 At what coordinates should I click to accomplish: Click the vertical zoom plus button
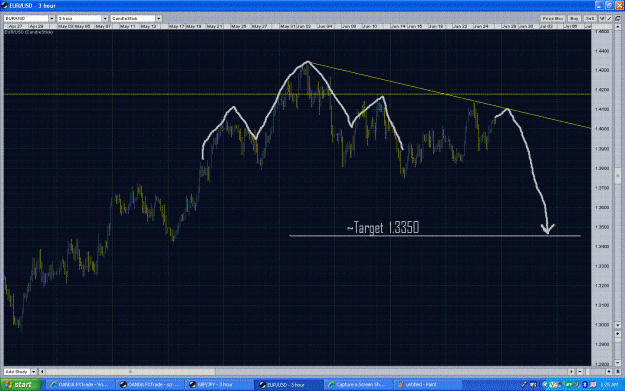click(618, 334)
